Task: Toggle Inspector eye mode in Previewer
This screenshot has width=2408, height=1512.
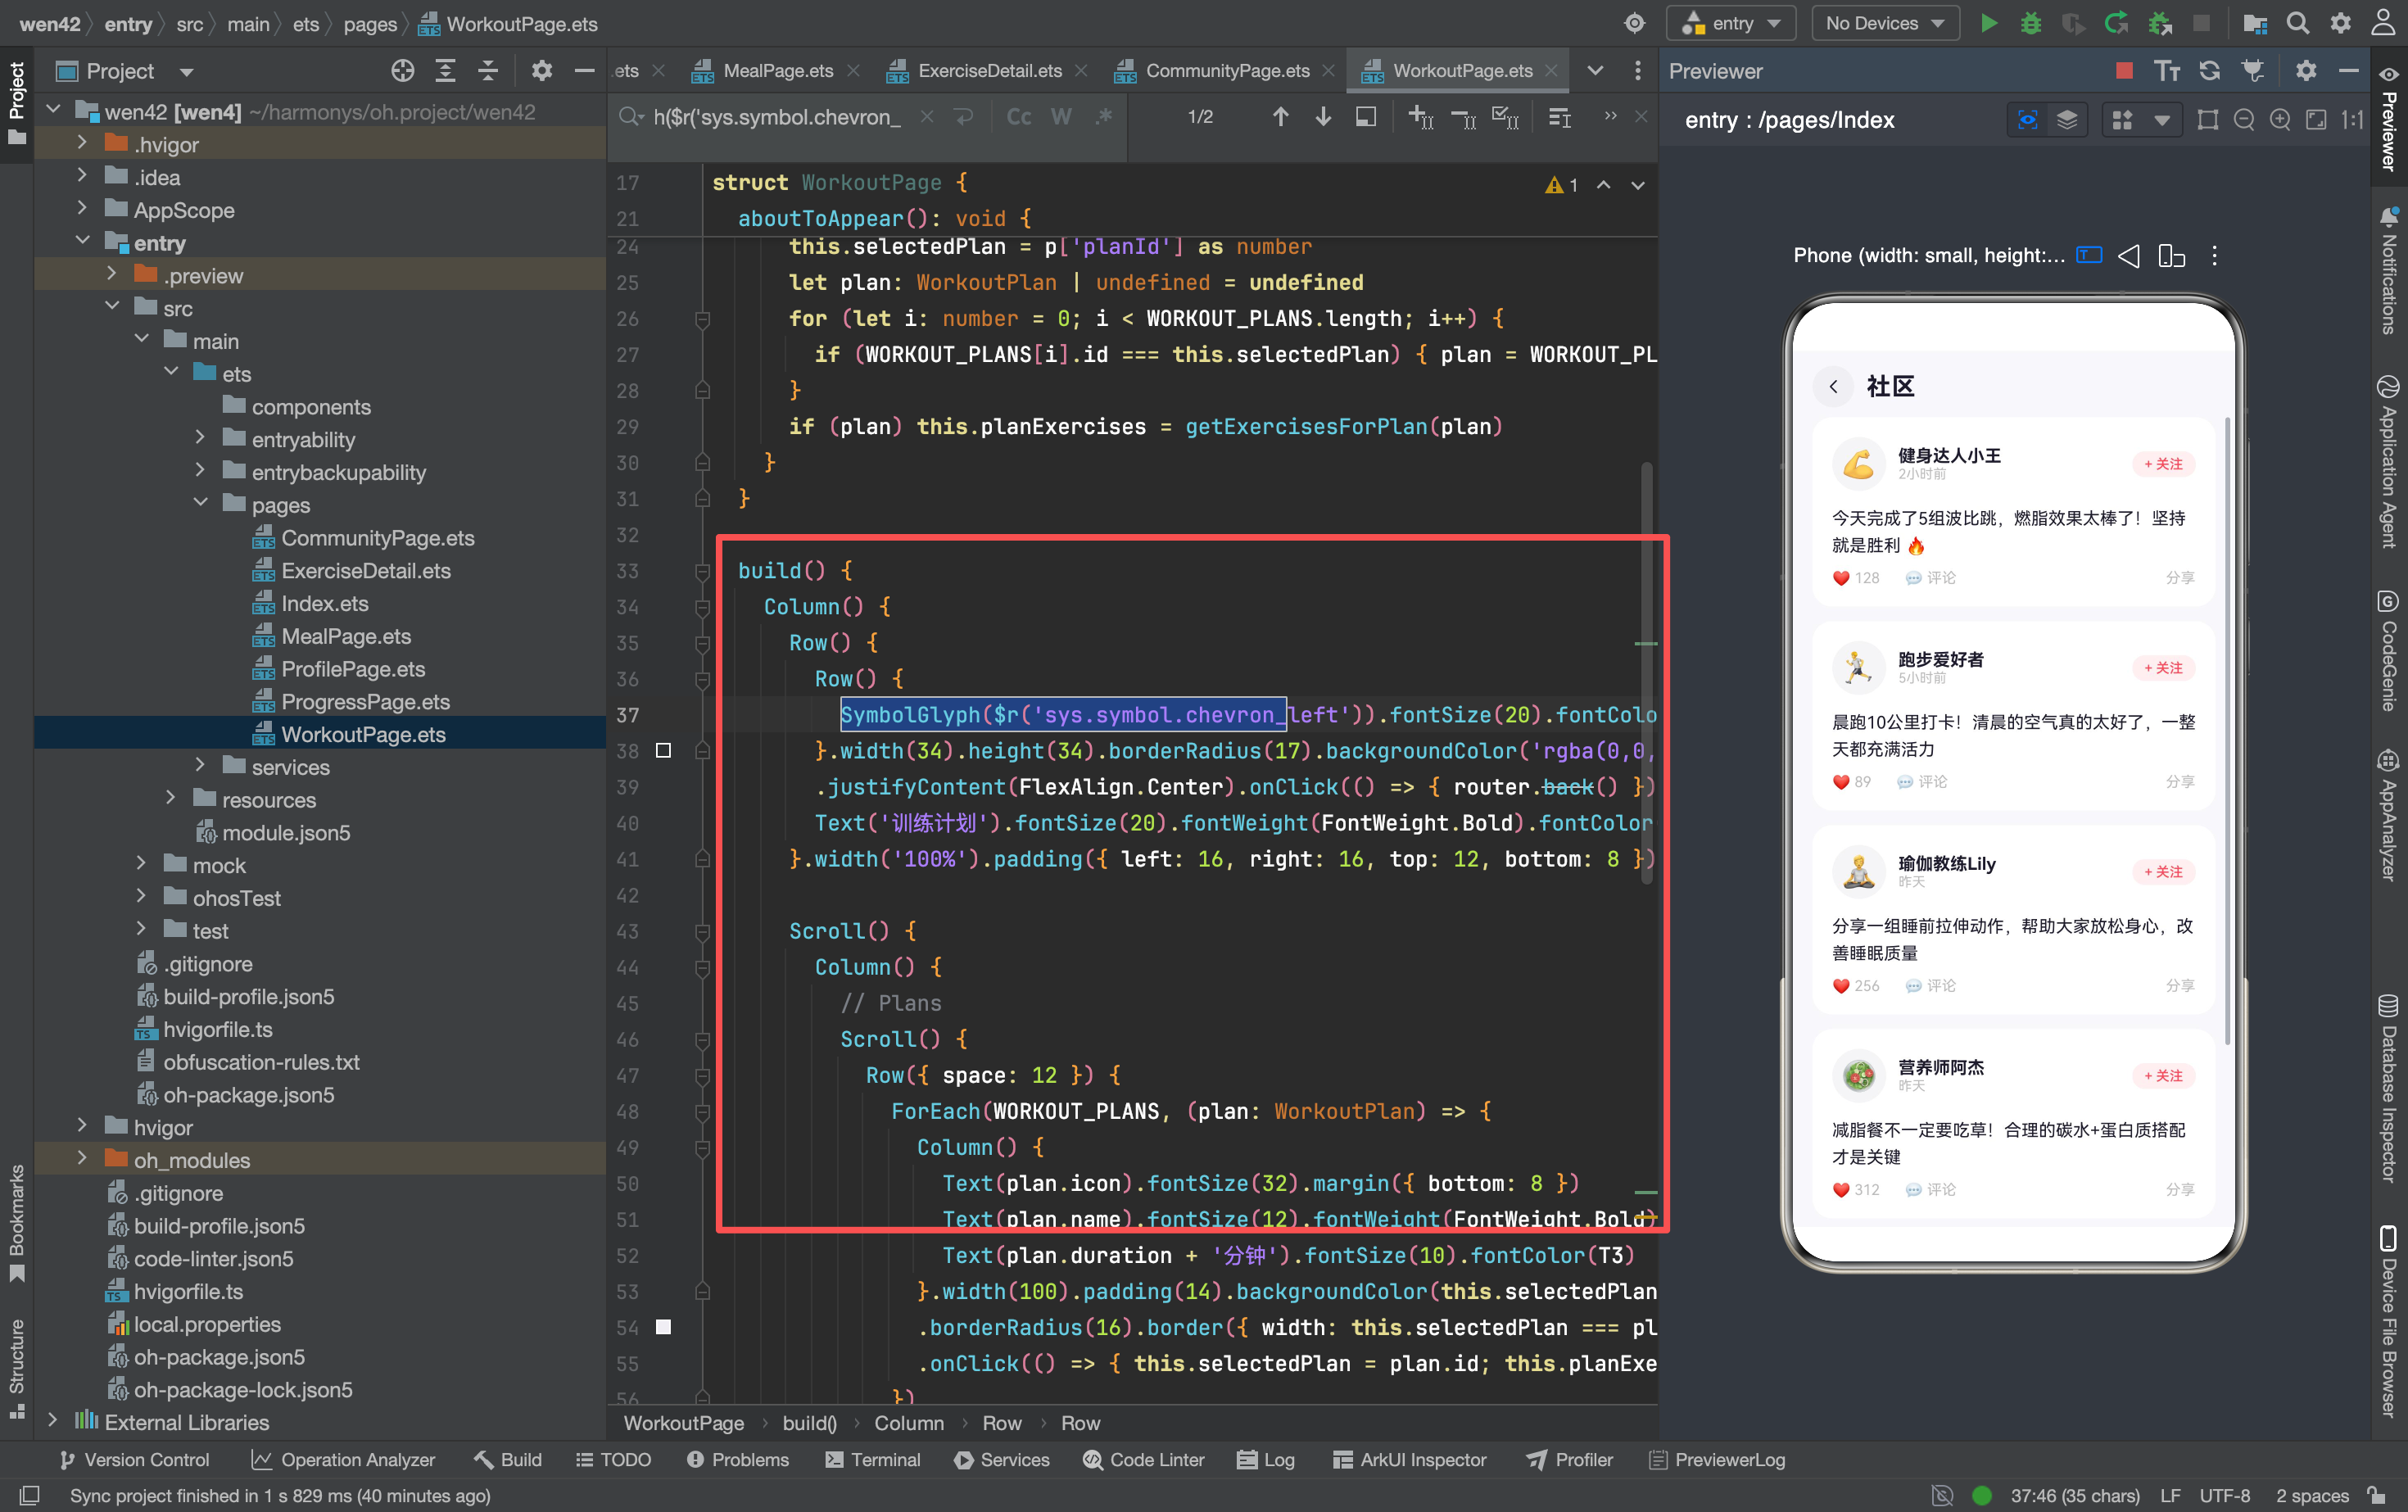Action: click(2027, 120)
